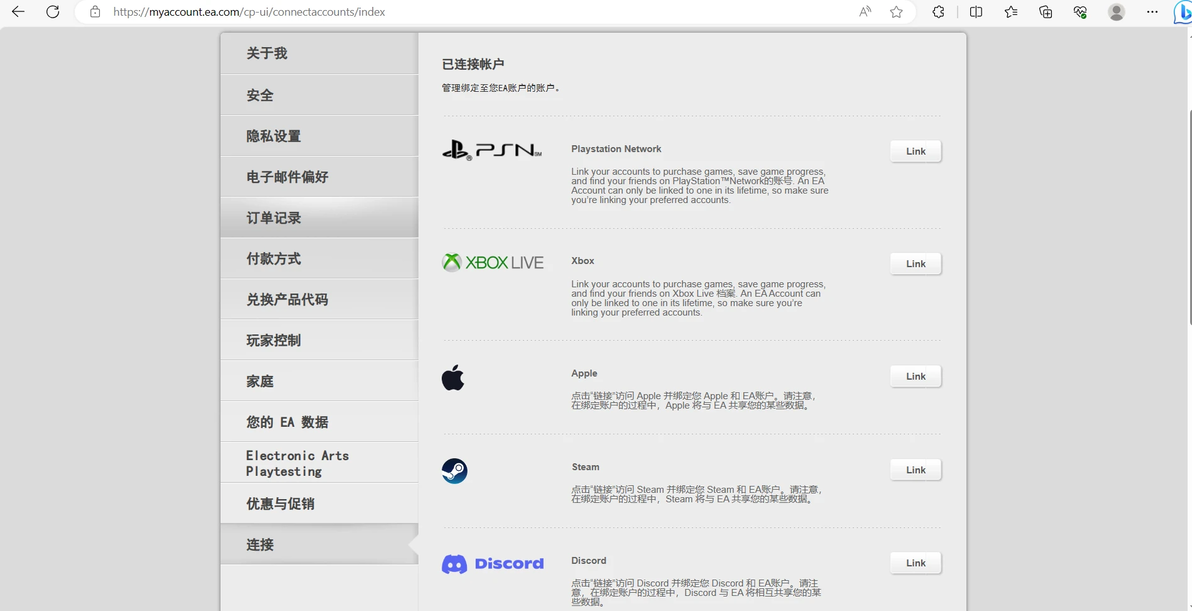Open the 付款方式 sidebar section

pyautogui.click(x=319, y=258)
